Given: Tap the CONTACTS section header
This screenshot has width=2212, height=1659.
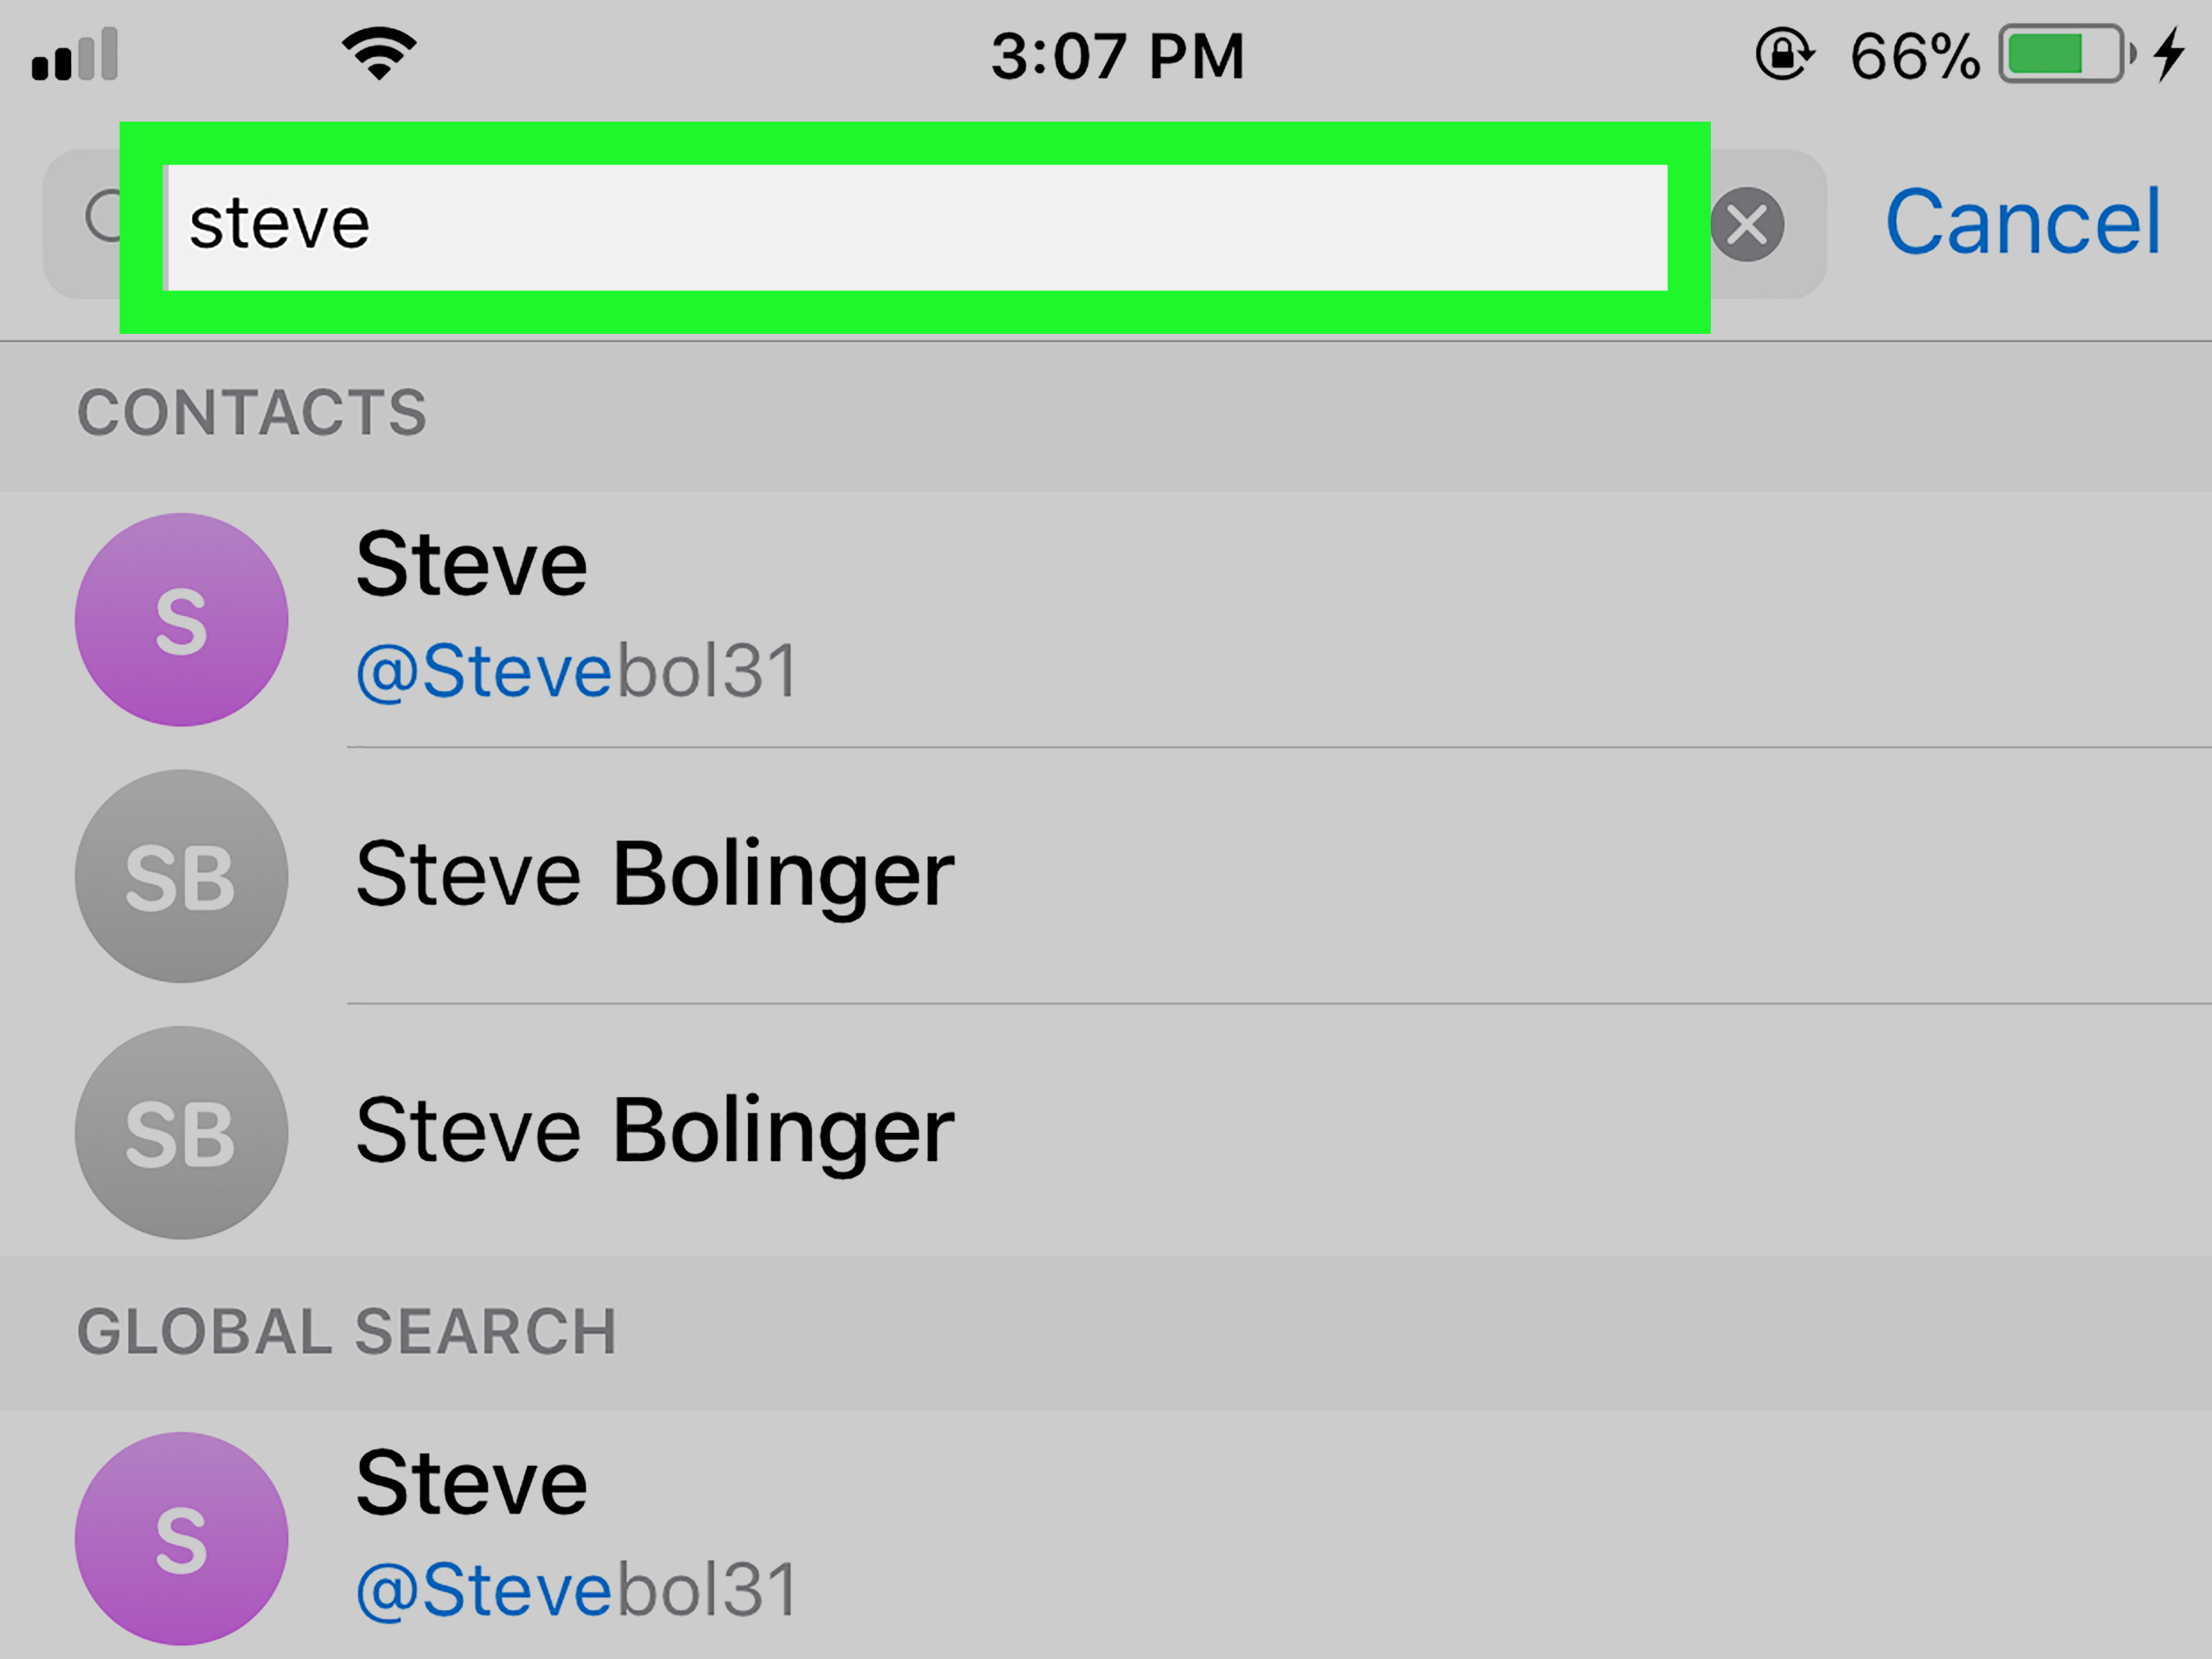Looking at the screenshot, I should click(252, 413).
